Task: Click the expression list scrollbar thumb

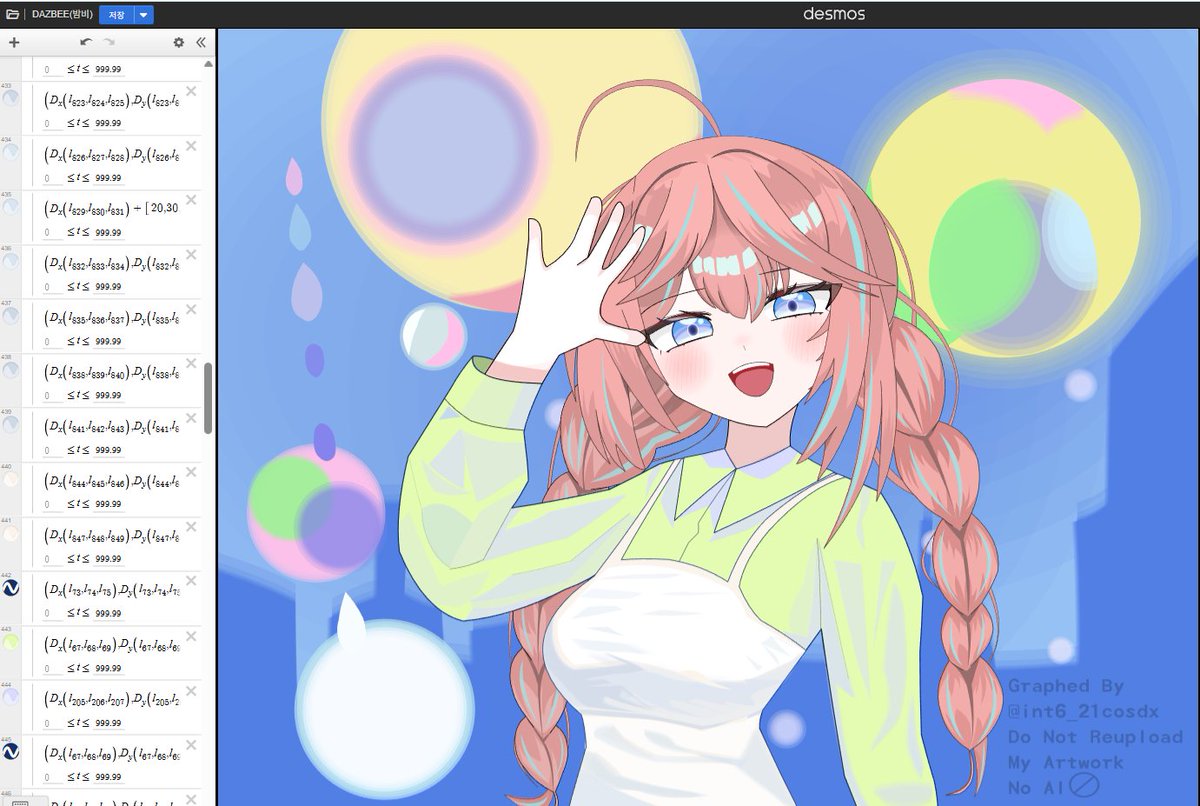Action: click(208, 397)
